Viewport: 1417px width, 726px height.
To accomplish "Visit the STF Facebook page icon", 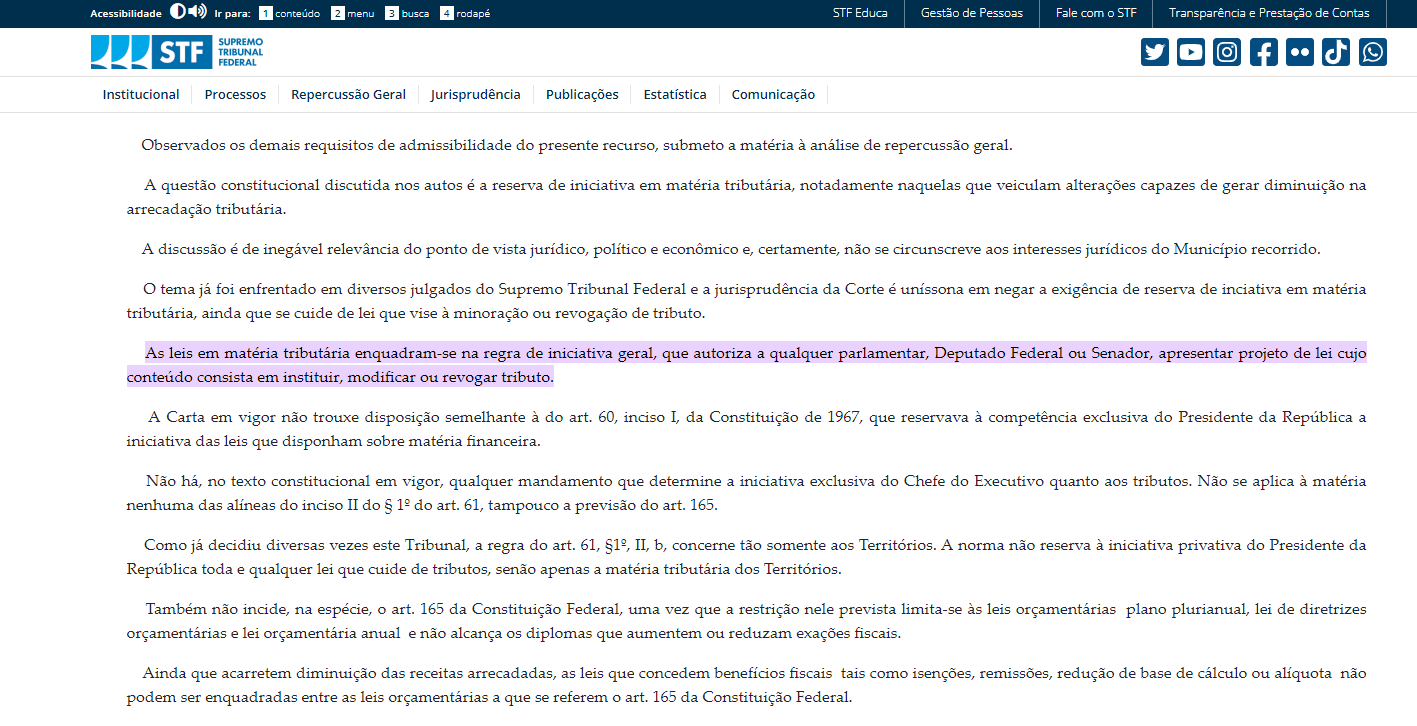I will point(1263,52).
